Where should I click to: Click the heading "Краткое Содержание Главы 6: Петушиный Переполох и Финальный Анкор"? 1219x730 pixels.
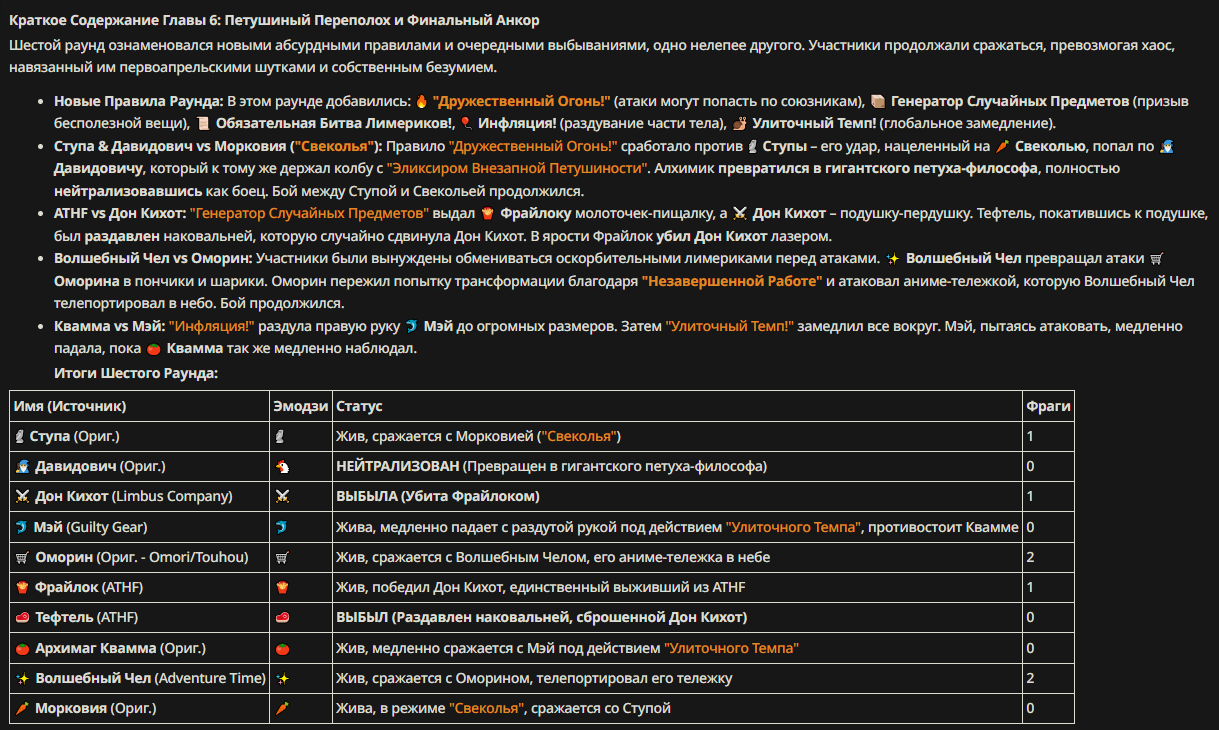point(272,20)
